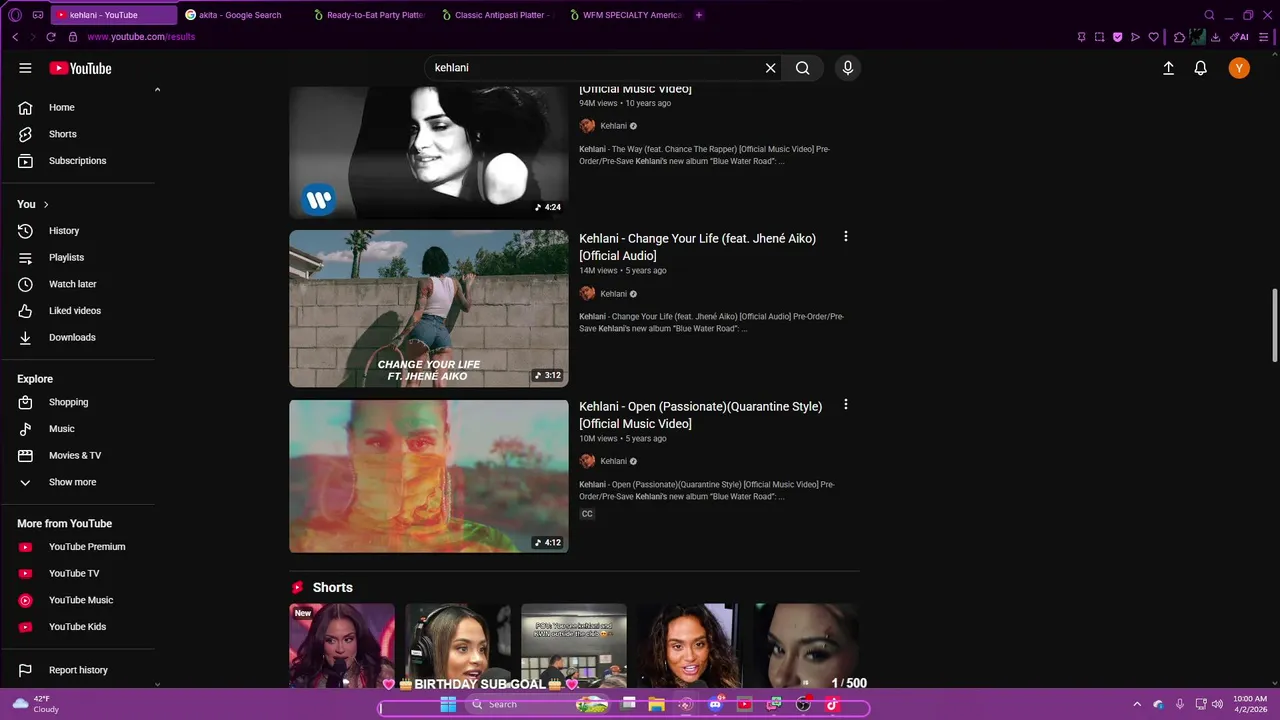The image size is (1280, 720).
Task: Open History in the sidebar
Action: (x=80, y=230)
